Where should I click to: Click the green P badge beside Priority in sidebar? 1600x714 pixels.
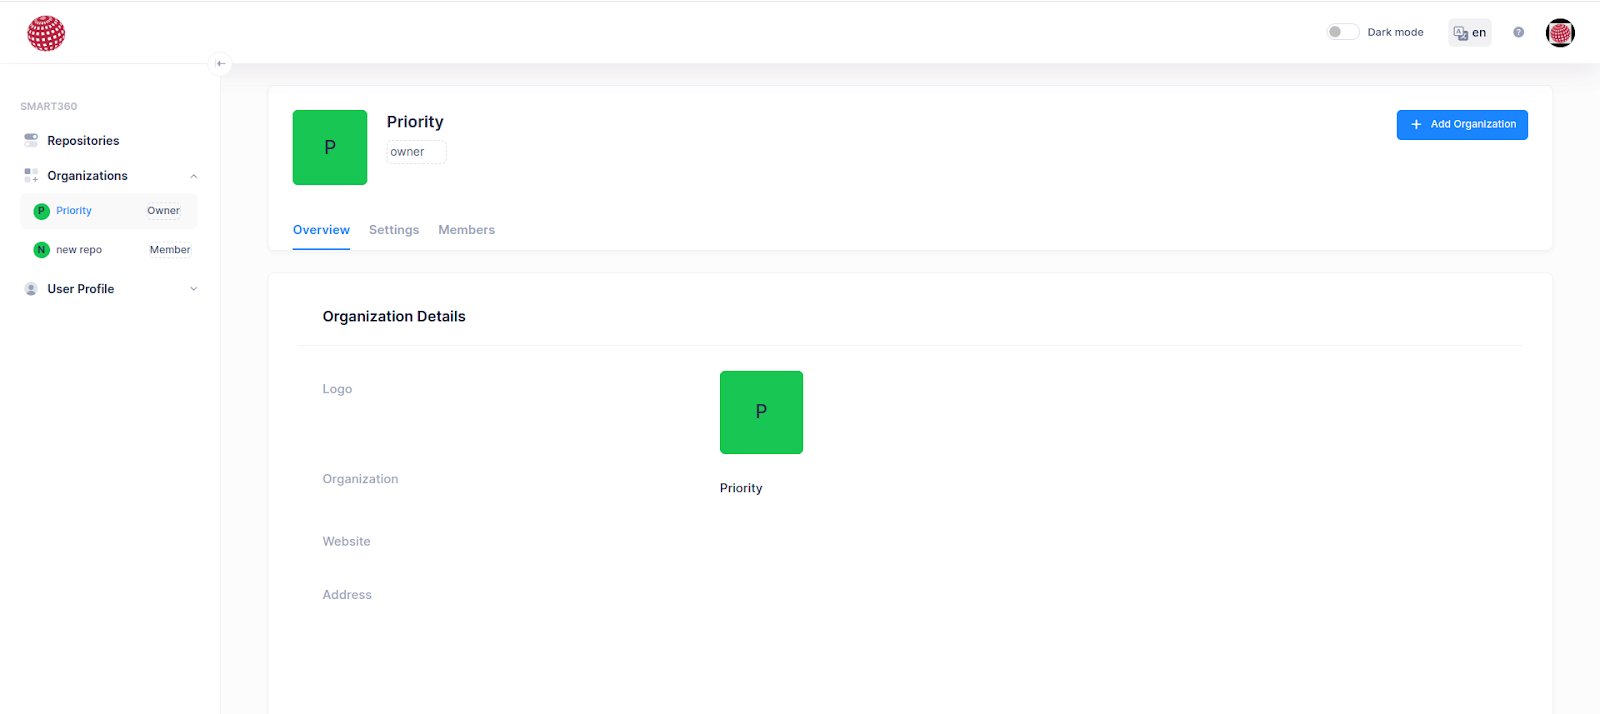pos(41,211)
